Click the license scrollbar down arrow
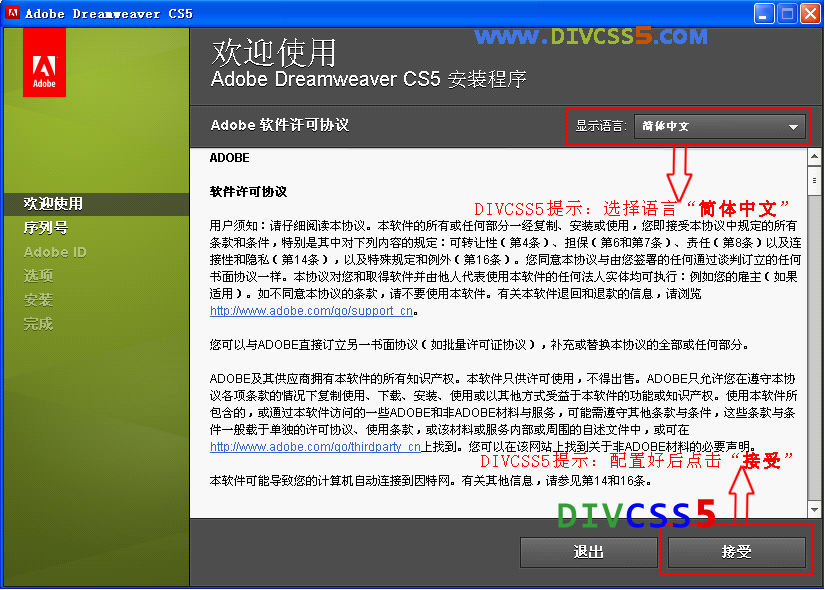Viewport: 825px width, 590px height. coord(814,509)
